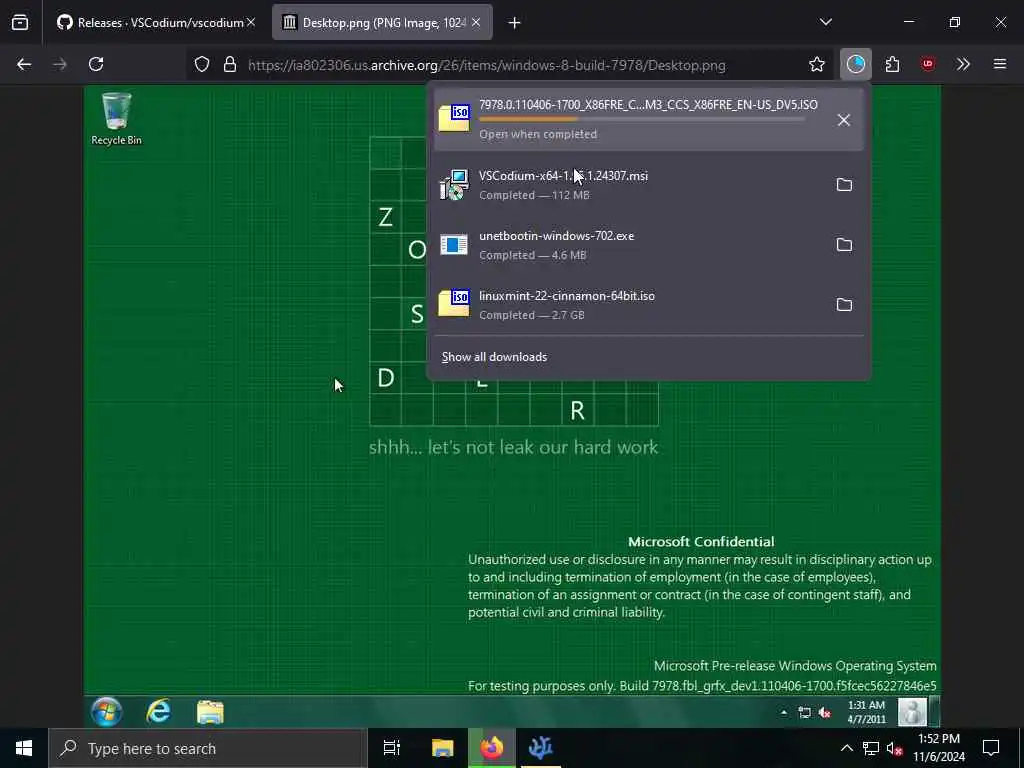Bookmark this page with the star

point(816,65)
